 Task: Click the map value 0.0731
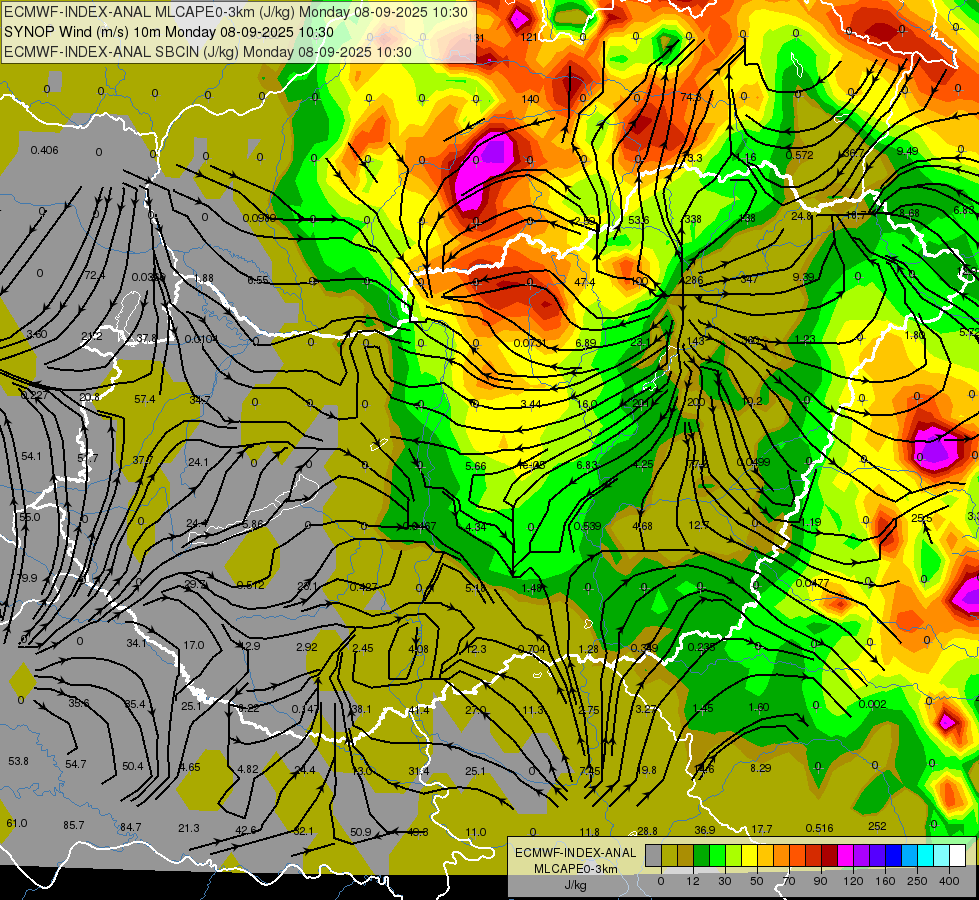(530, 343)
